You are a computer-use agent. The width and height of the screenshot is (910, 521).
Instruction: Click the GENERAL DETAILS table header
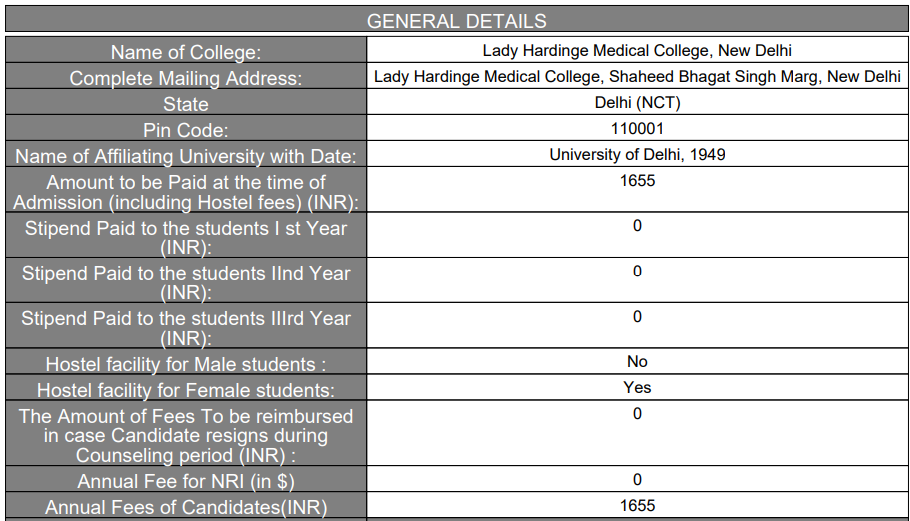[x=456, y=21]
